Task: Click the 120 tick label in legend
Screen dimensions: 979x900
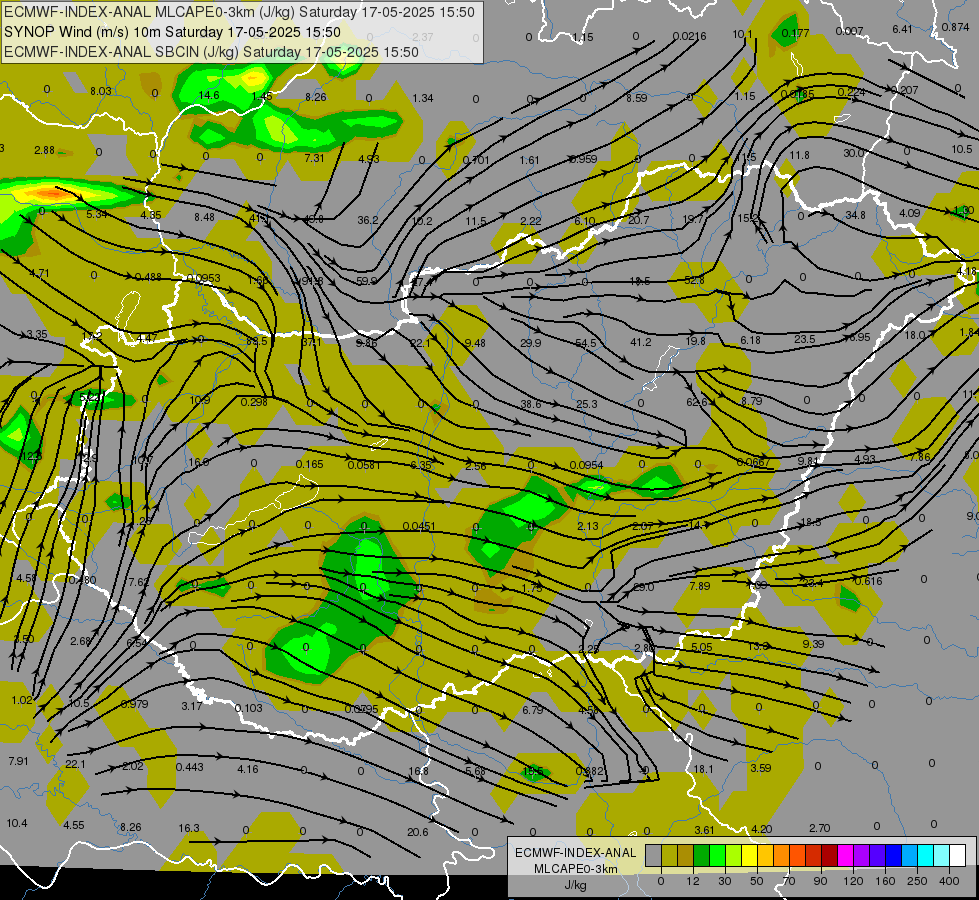Action: [853, 881]
